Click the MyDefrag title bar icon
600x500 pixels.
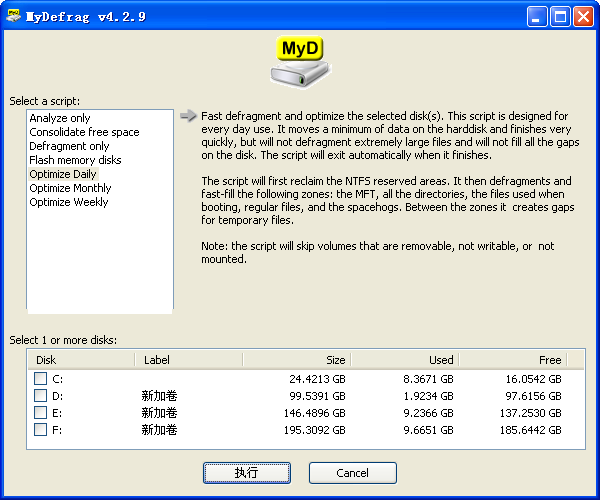coord(14,15)
